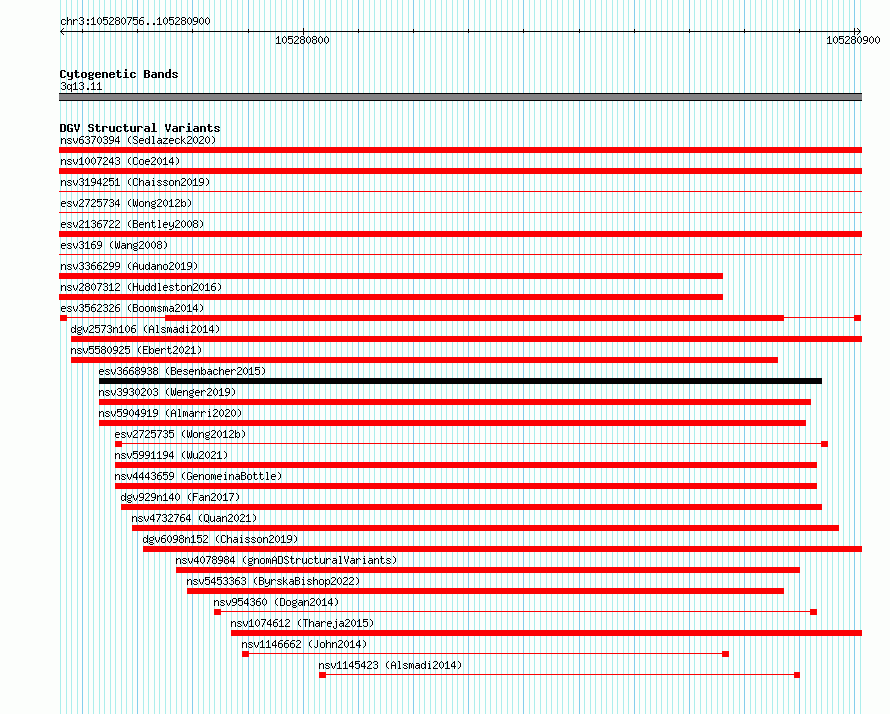This screenshot has width=890, height=714.
Task: Open esv3668938 (Besenbacher2015) variant
Action: 182,371
